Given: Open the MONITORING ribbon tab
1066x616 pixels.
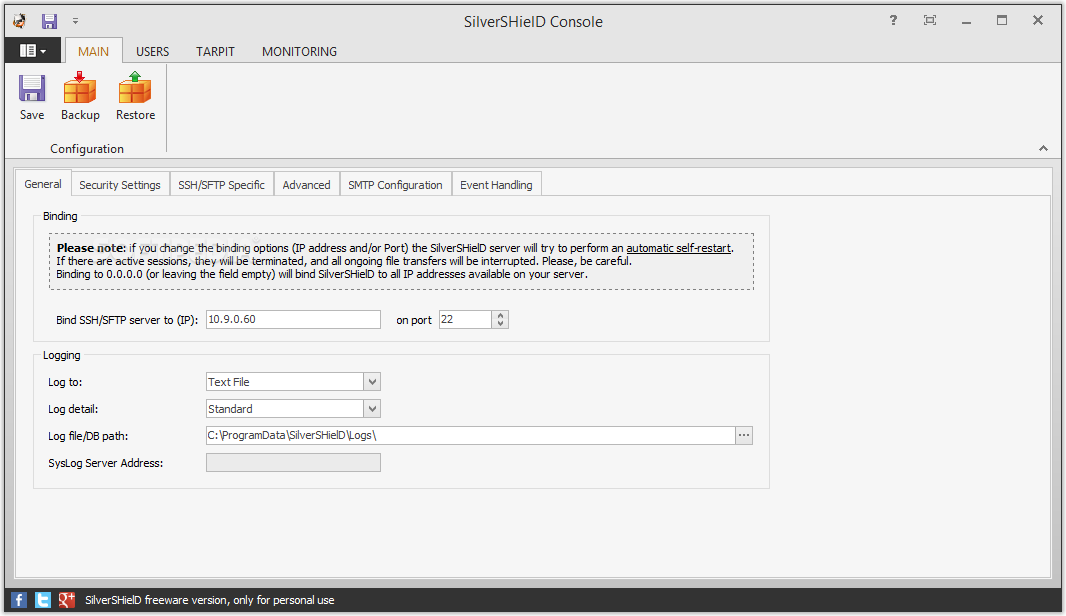Looking at the screenshot, I should coord(300,52).
